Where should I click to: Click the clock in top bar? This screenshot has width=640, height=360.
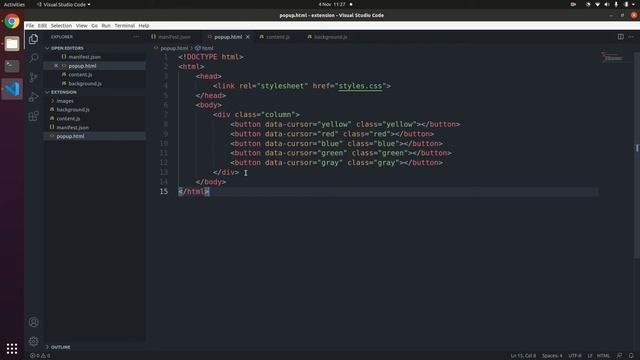pyautogui.click(x=332, y=4)
